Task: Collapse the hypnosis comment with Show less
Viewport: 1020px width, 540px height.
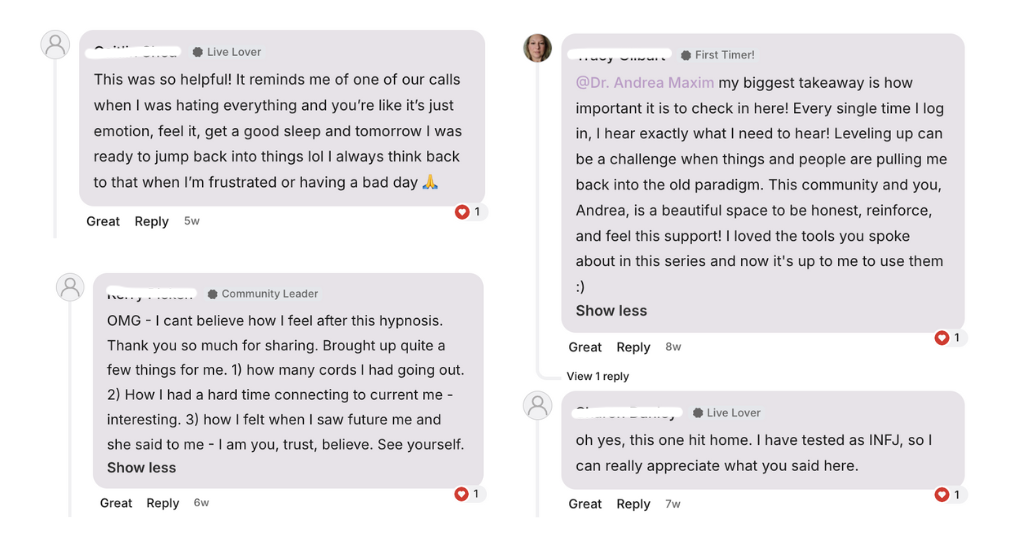Action: pyautogui.click(x=141, y=467)
